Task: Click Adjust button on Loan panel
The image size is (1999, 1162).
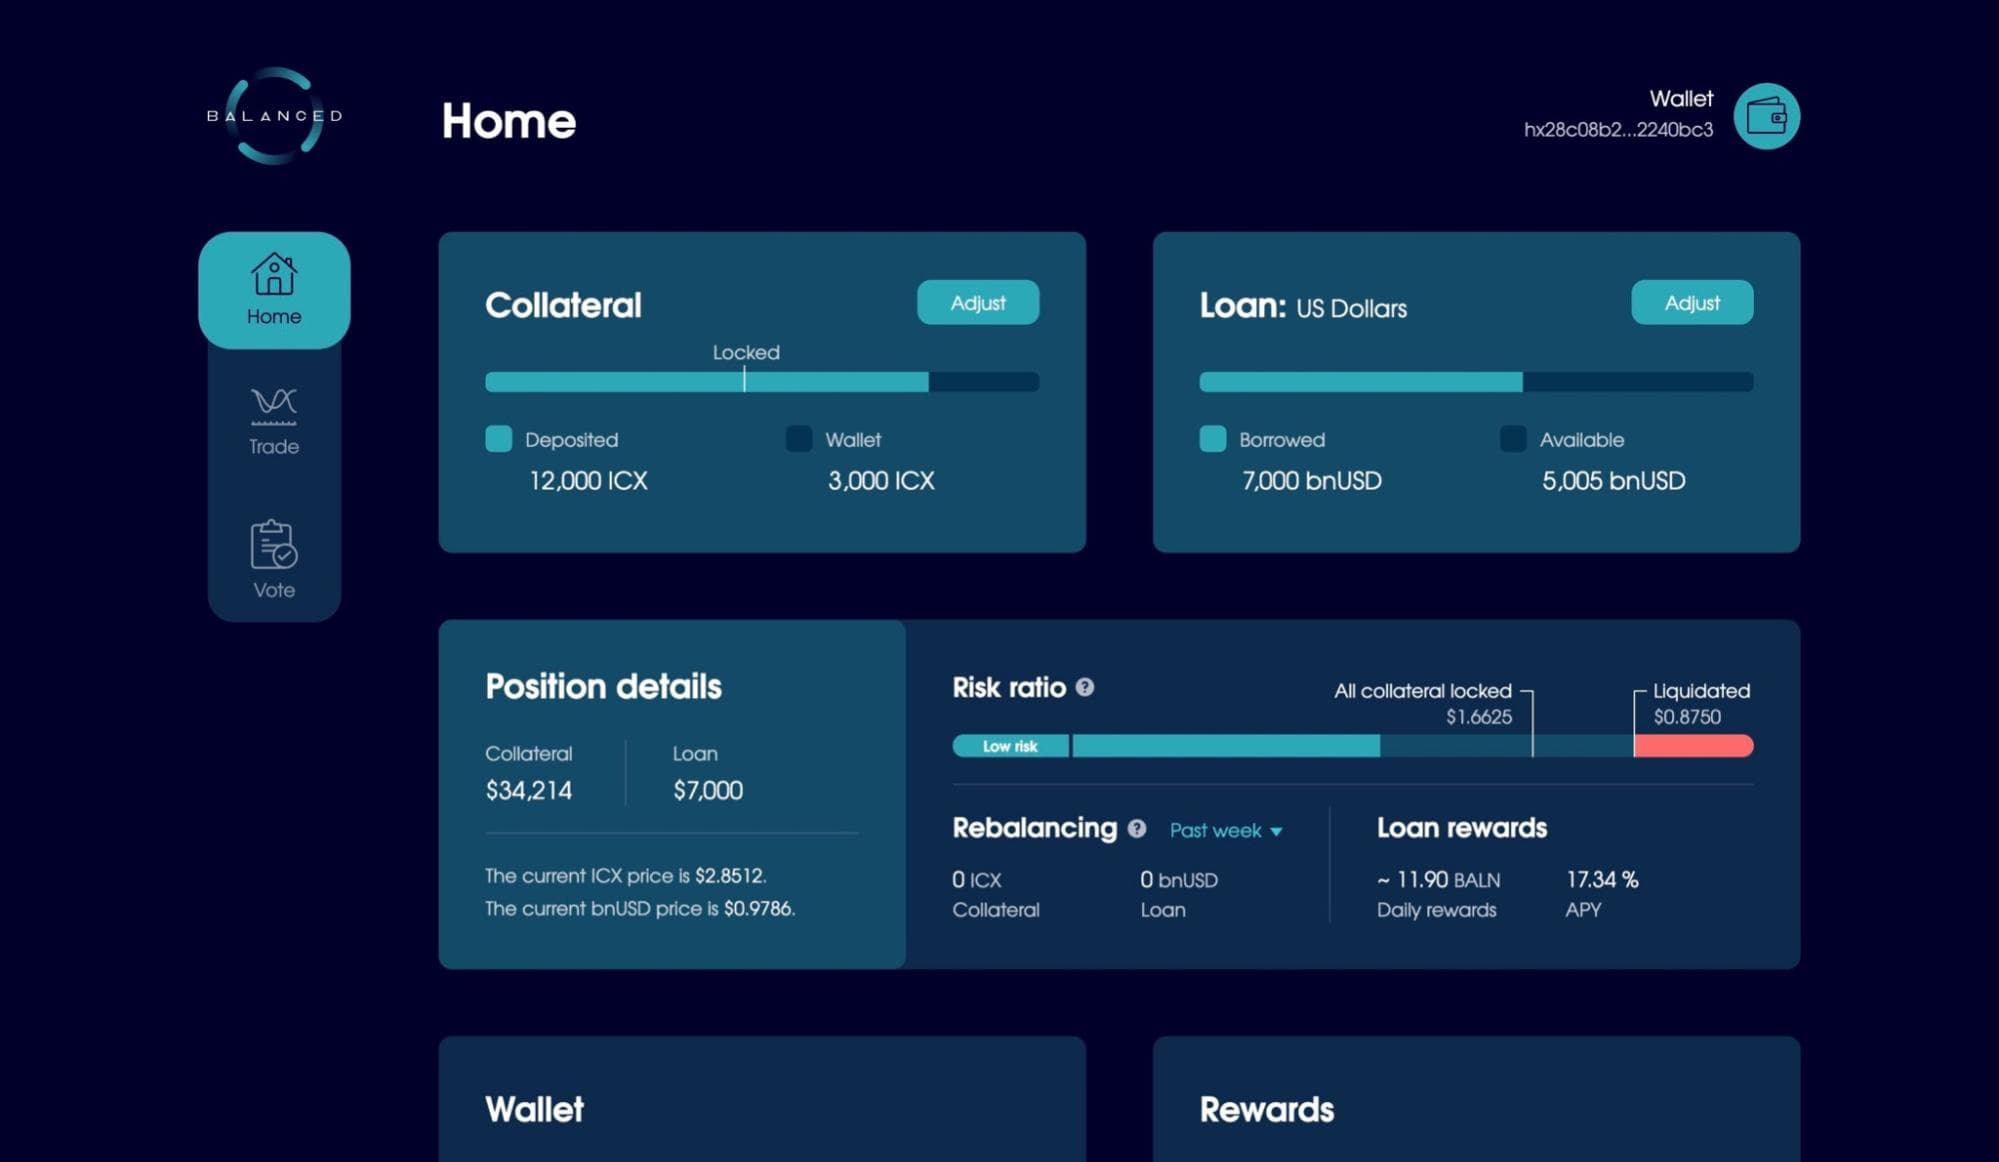Action: [x=1692, y=300]
